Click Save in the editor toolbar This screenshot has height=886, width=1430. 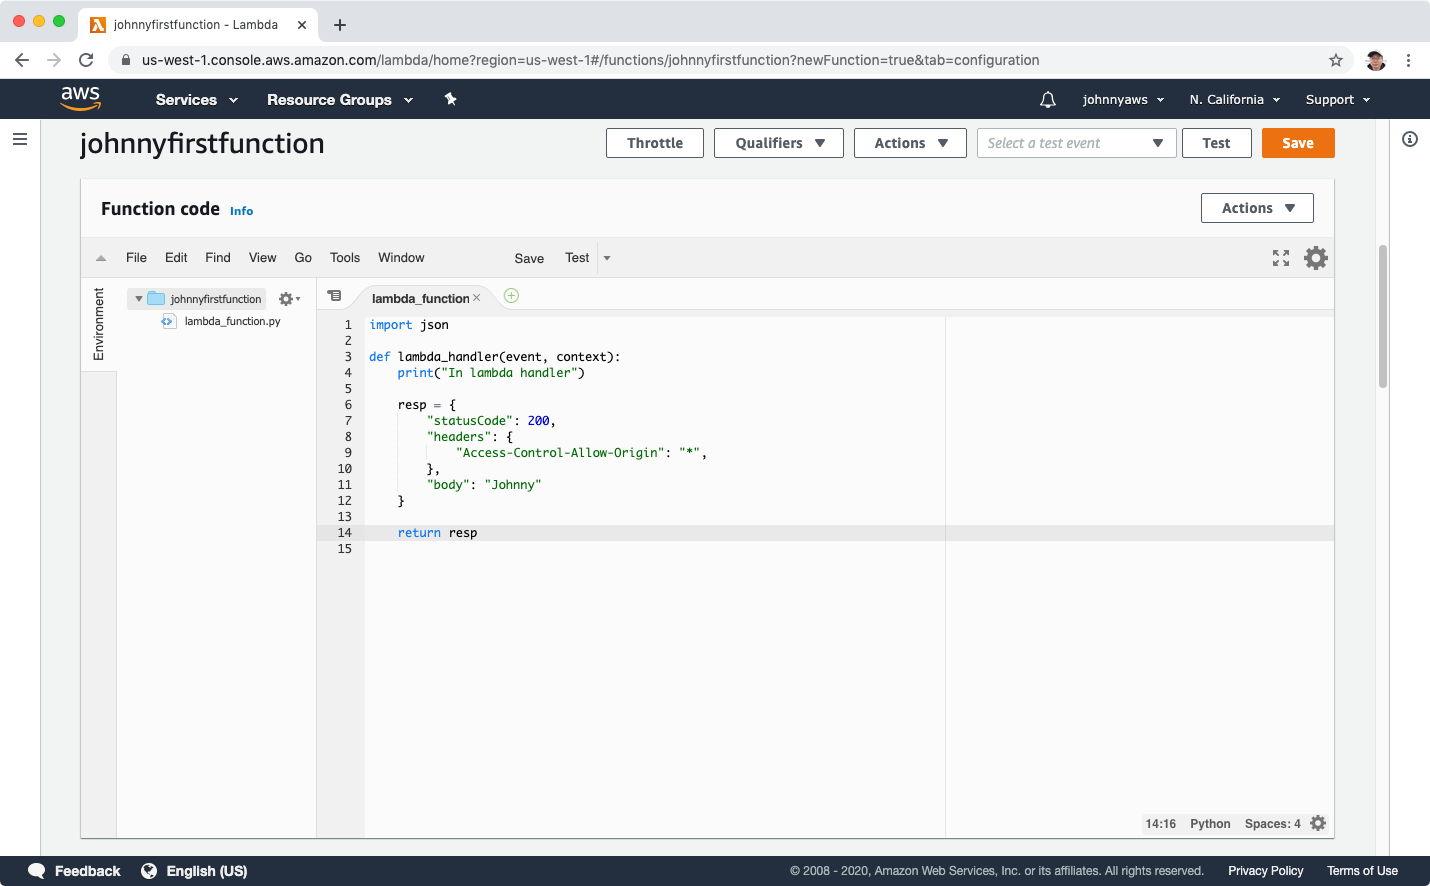[529, 258]
